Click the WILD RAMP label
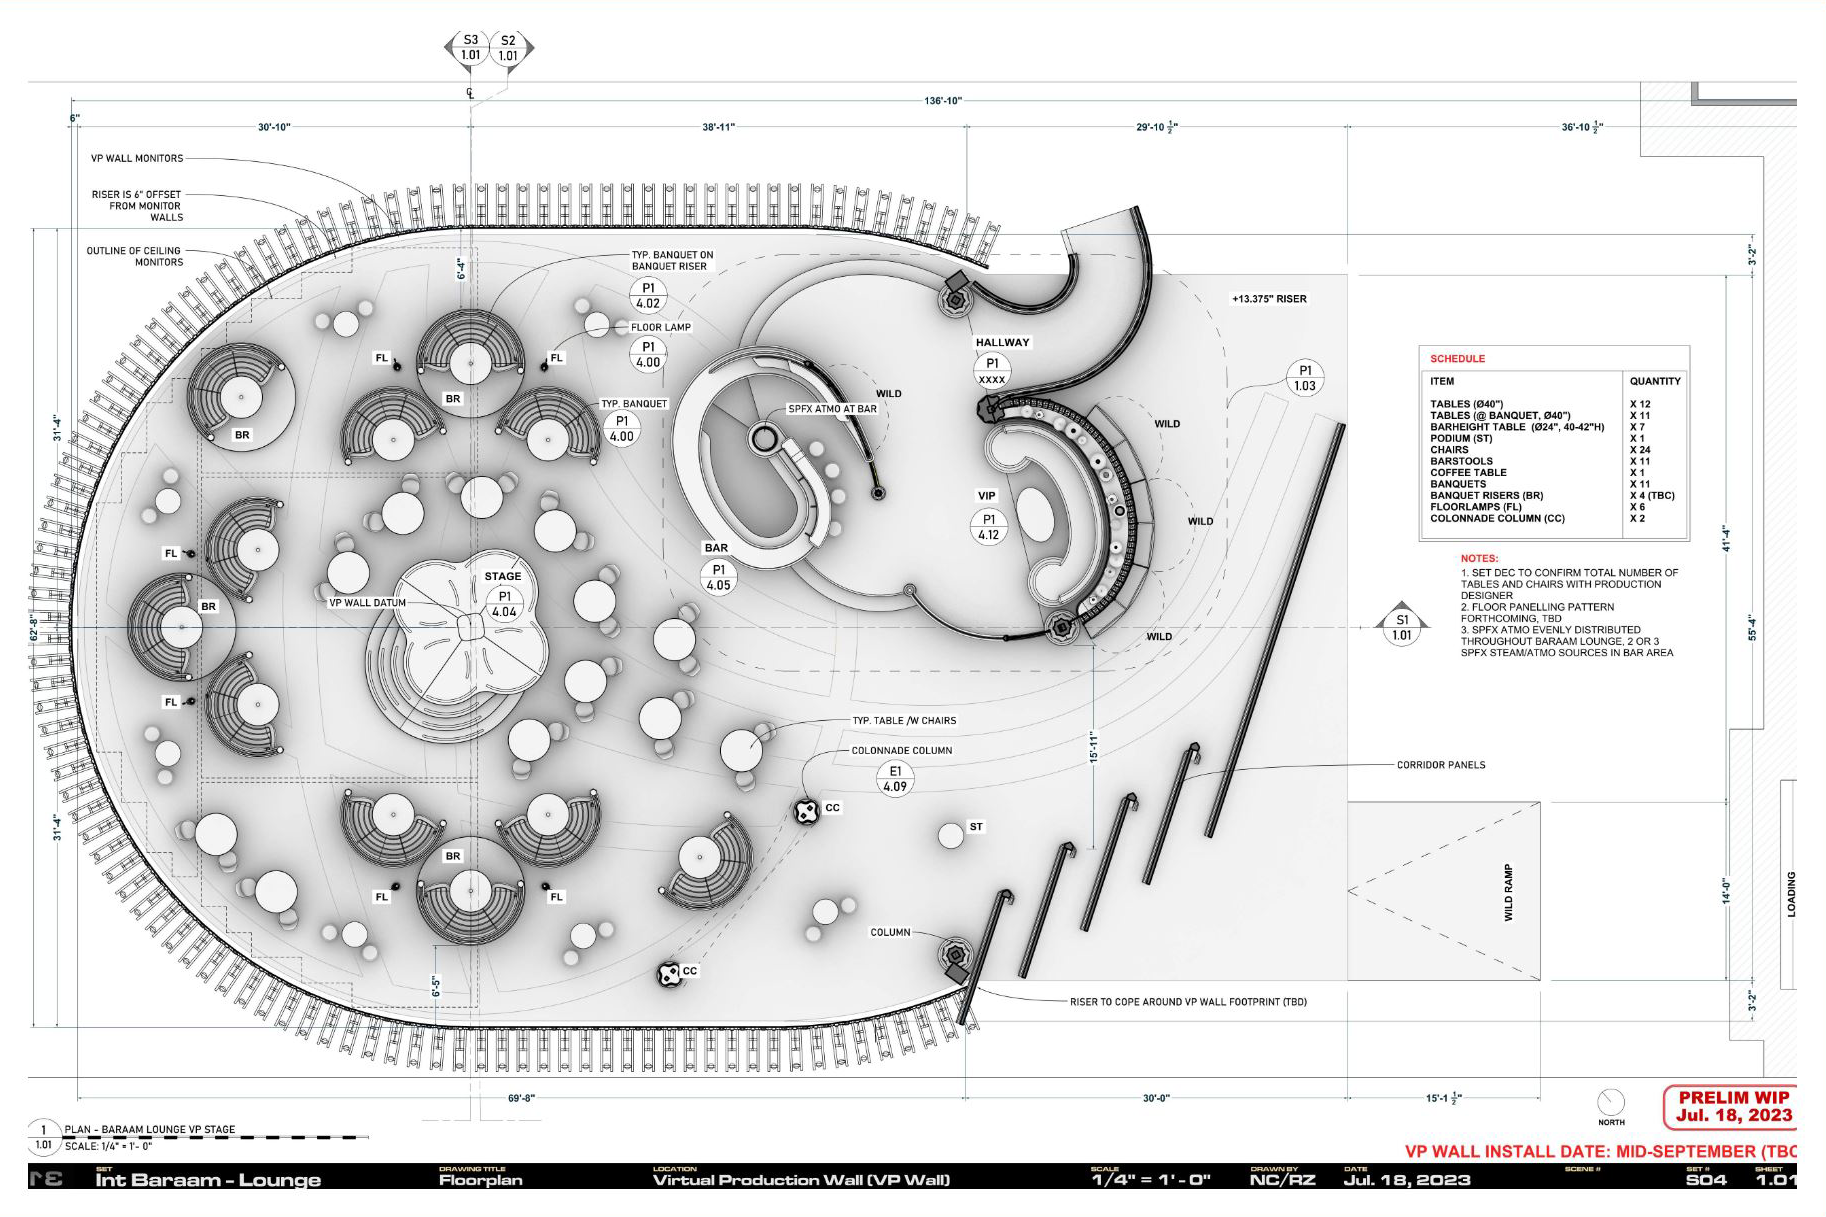The width and height of the screenshot is (1826, 1217). tap(1508, 892)
